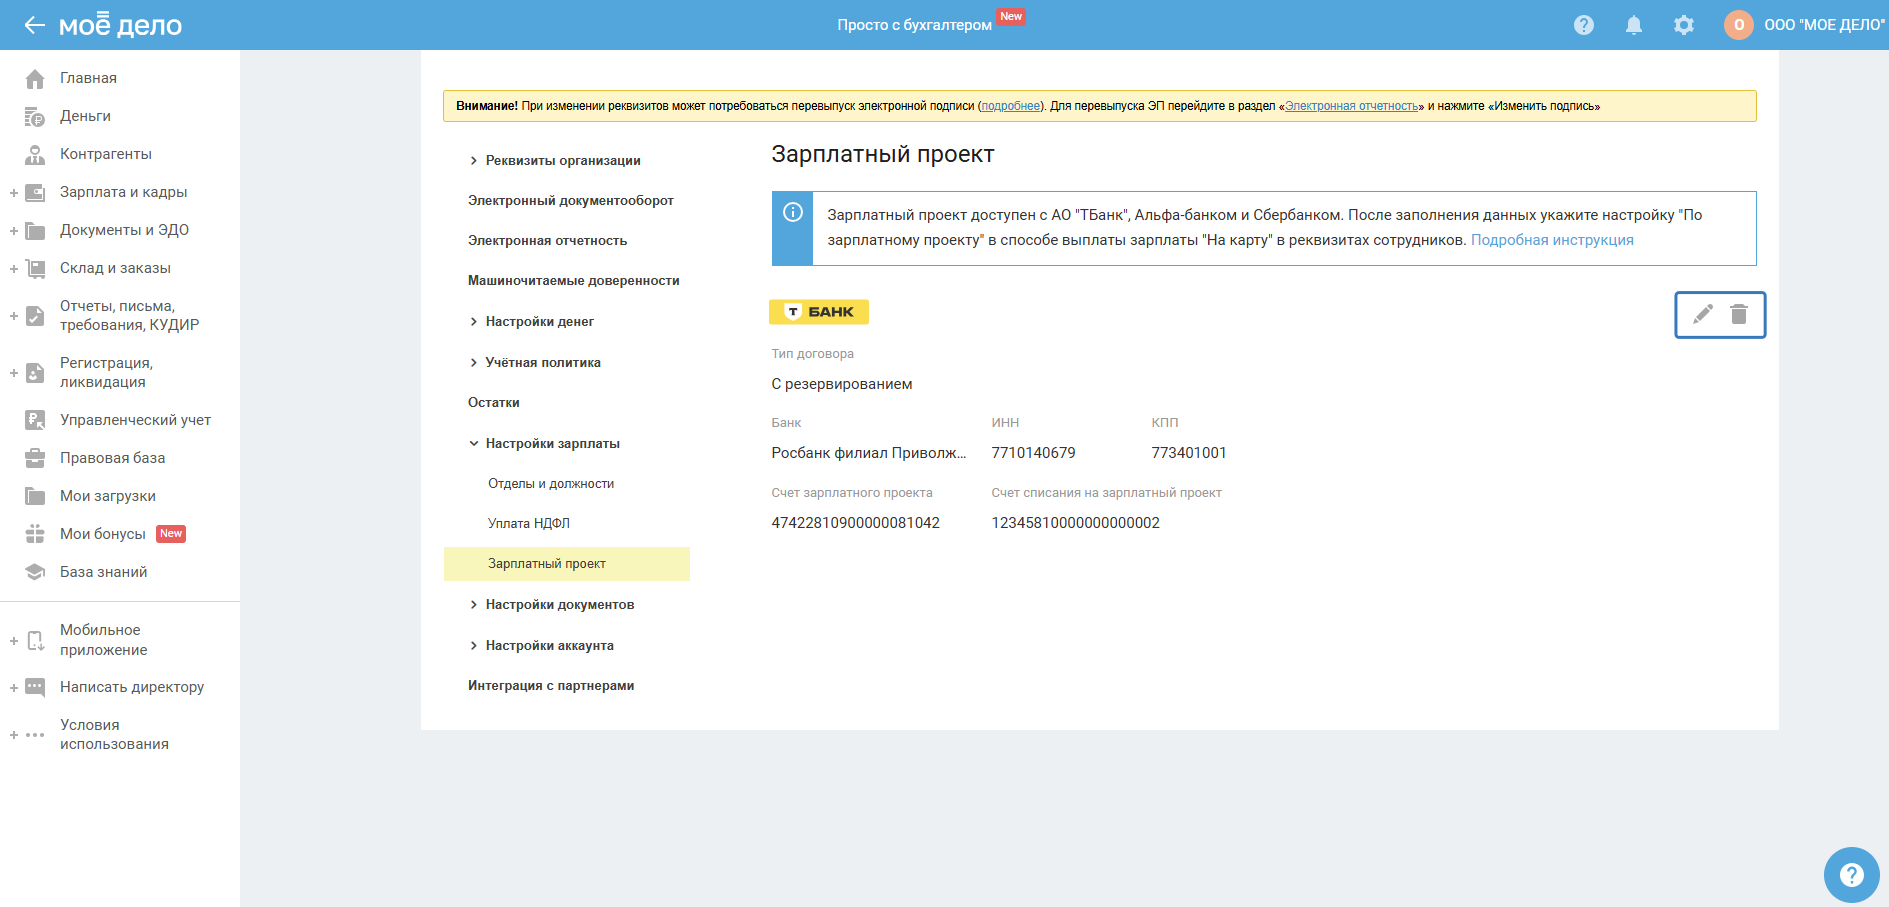Select Зарплатный проект menu item
Screen dimensions: 1889x907
pos(567,564)
